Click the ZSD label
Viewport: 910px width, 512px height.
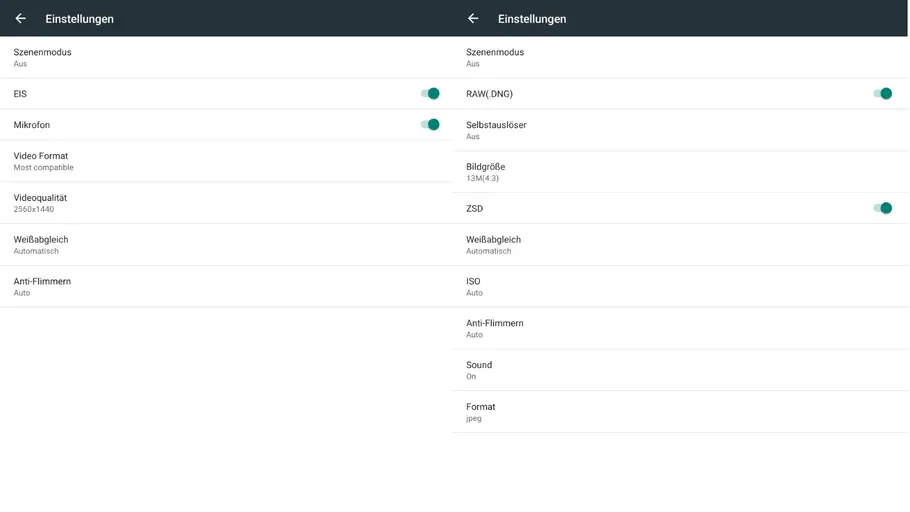tap(474, 208)
